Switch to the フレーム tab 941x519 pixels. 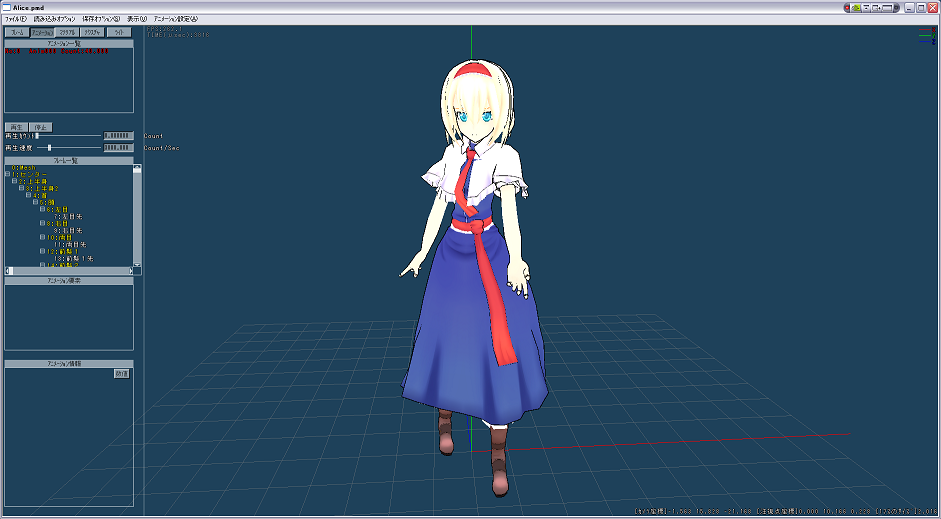click(17, 32)
